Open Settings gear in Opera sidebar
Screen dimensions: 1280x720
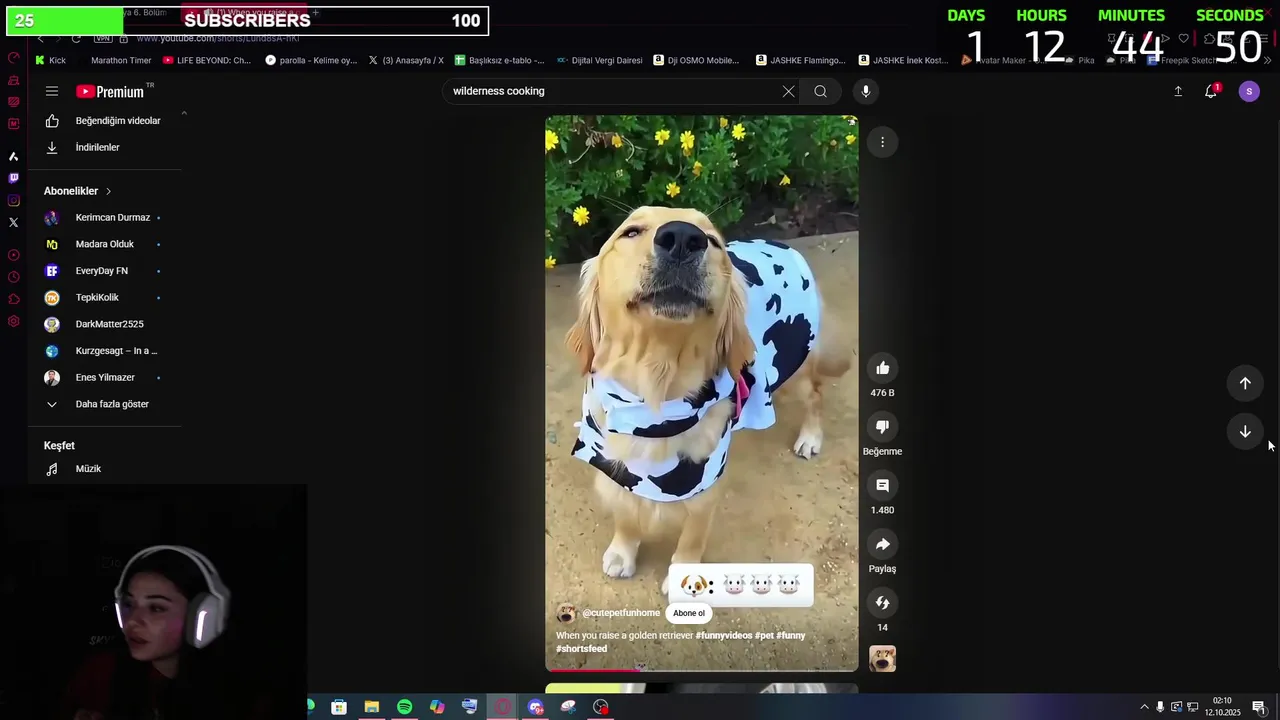[x=13, y=321]
